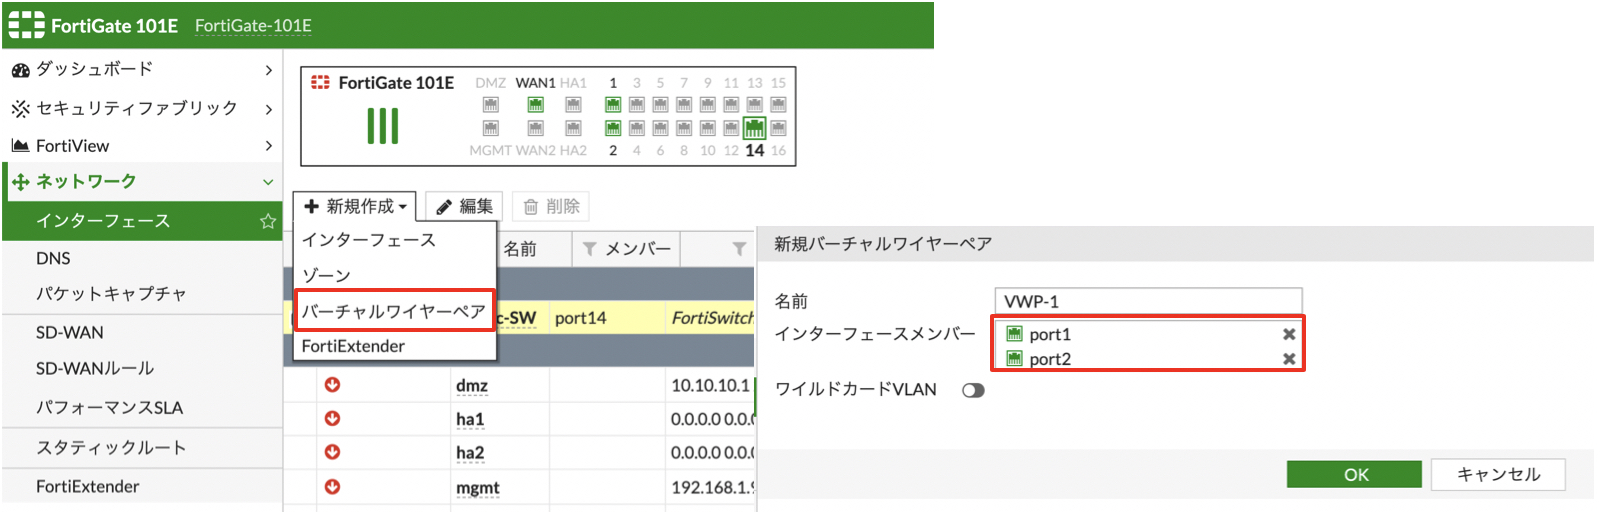The image size is (1604, 512).
Task: Open the ダッシュボード menu
Action: tap(95, 69)
